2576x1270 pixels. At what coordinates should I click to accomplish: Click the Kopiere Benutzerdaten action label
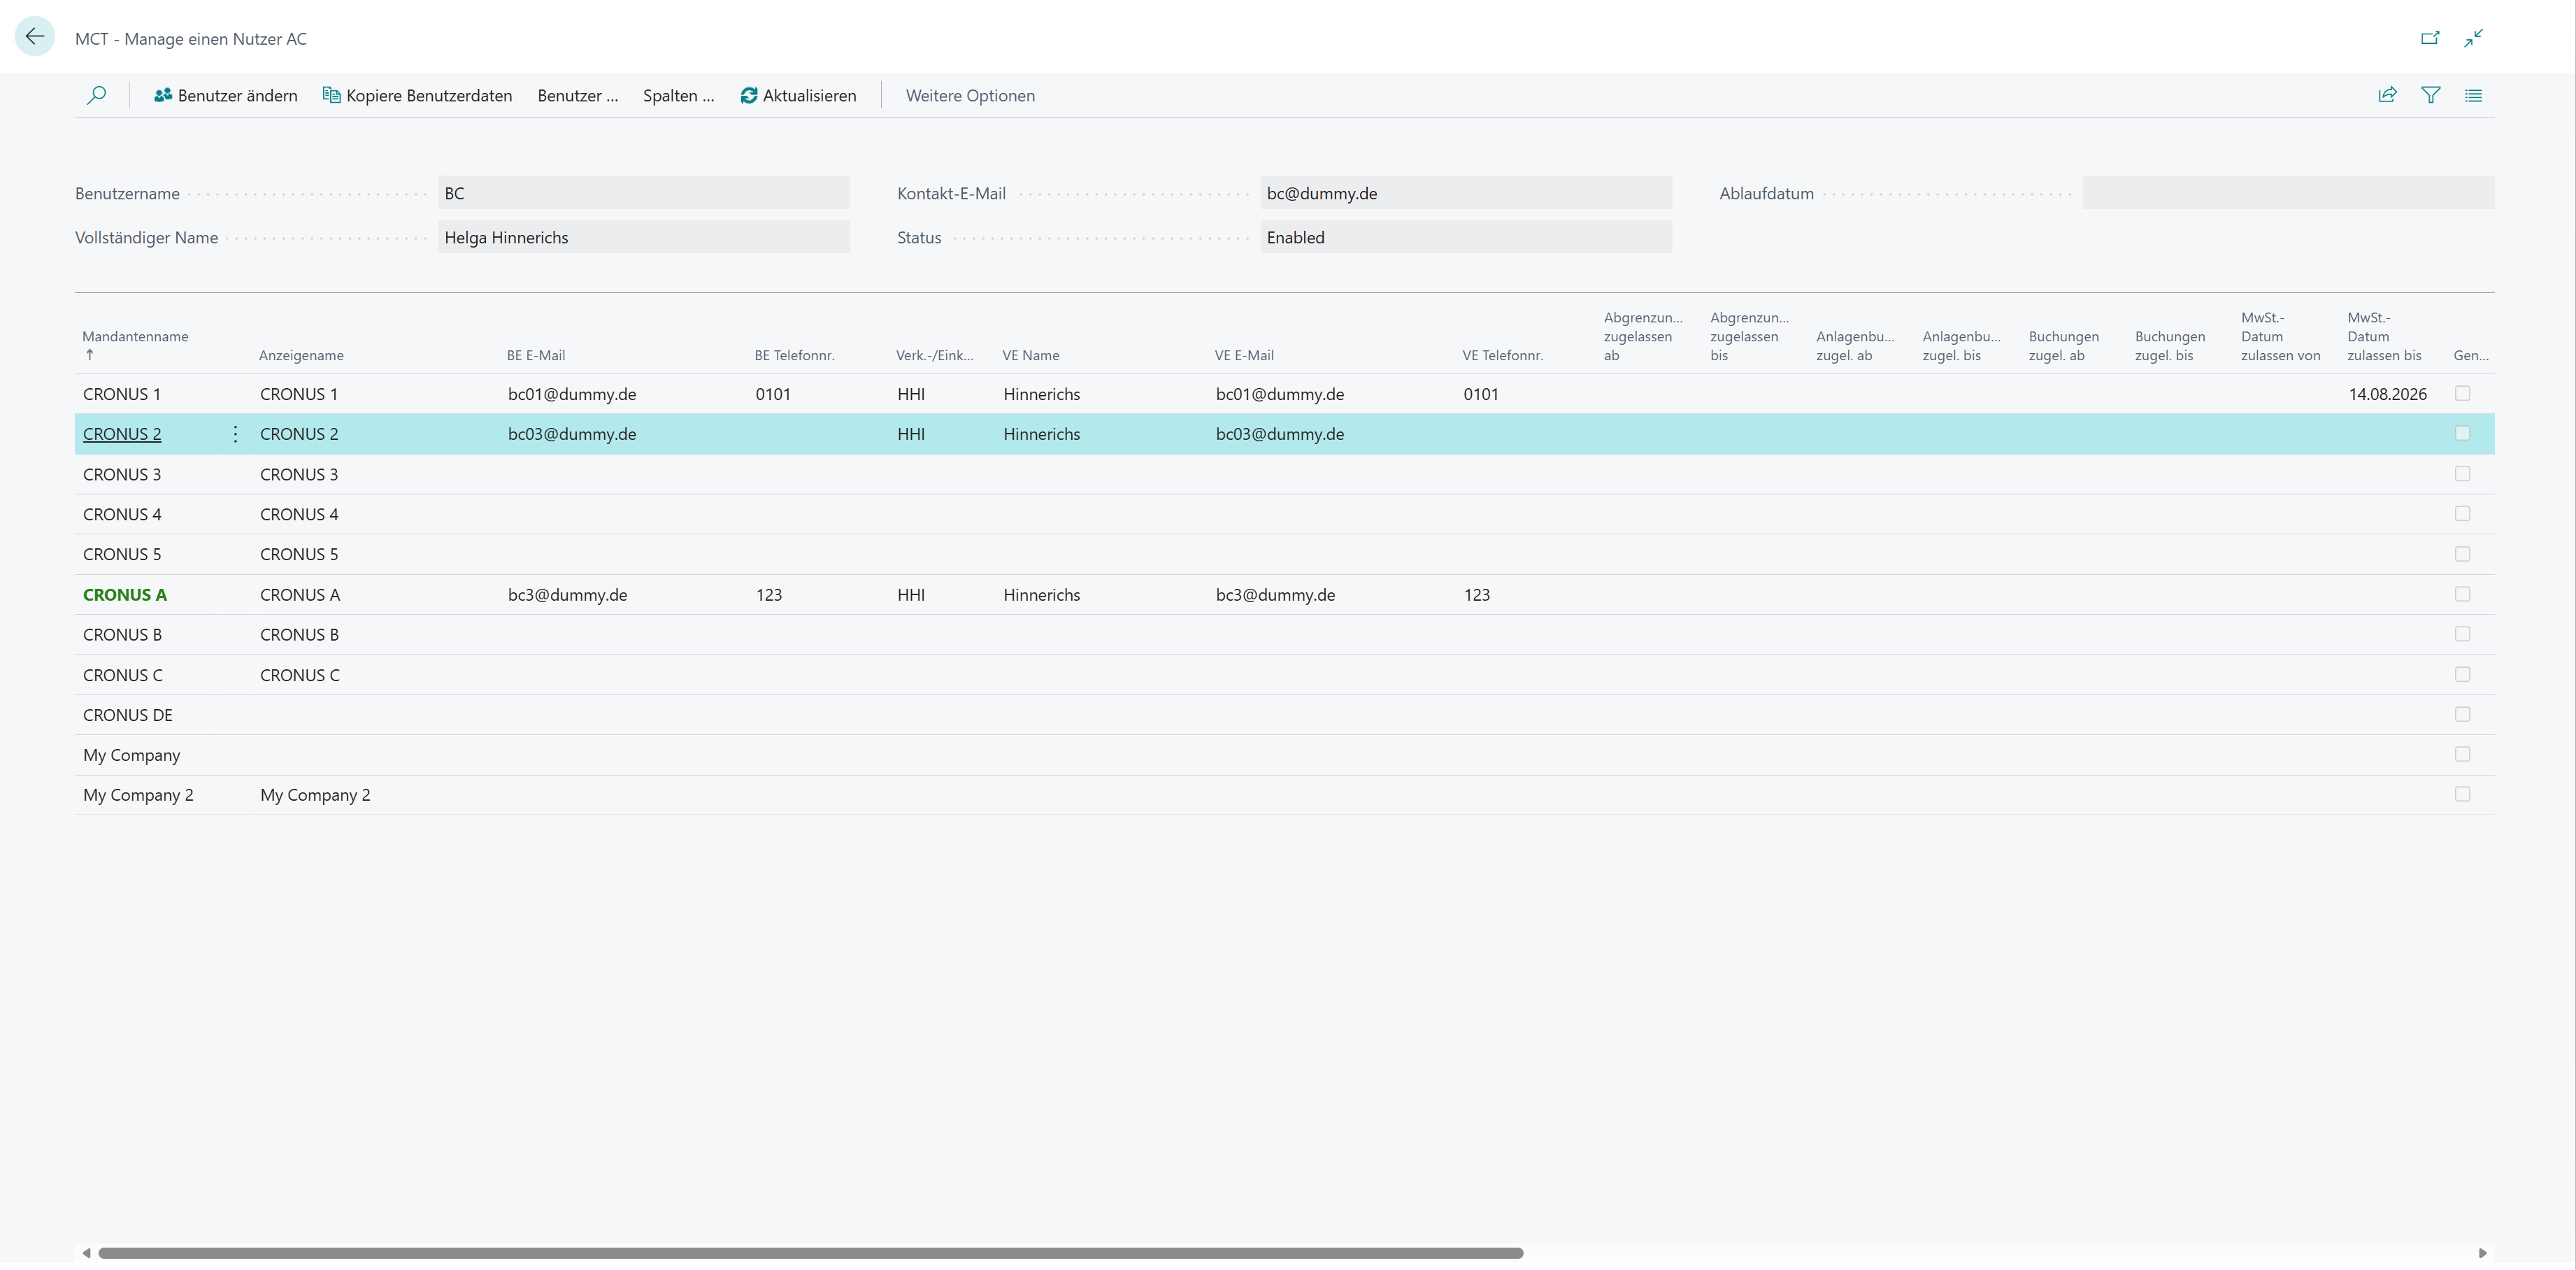[x=429, y=95]
